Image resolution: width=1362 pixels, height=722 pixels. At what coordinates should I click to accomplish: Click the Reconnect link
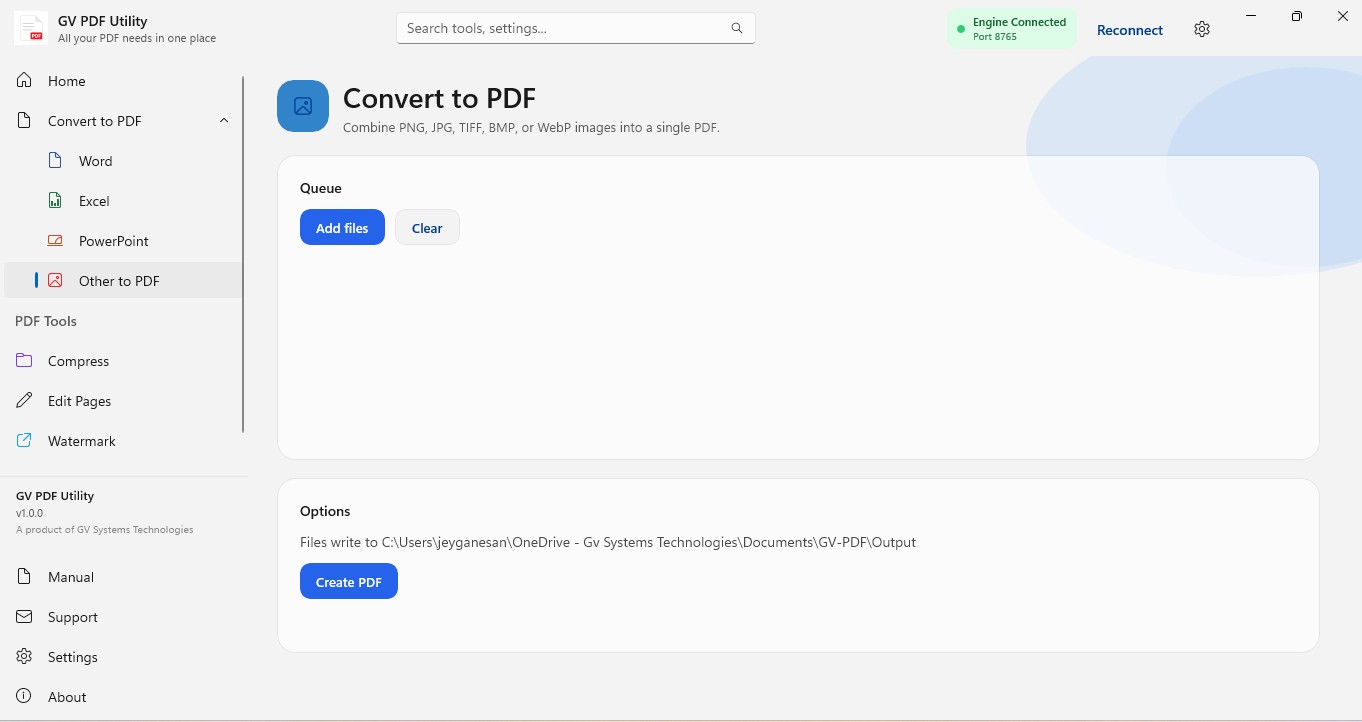1130,30
